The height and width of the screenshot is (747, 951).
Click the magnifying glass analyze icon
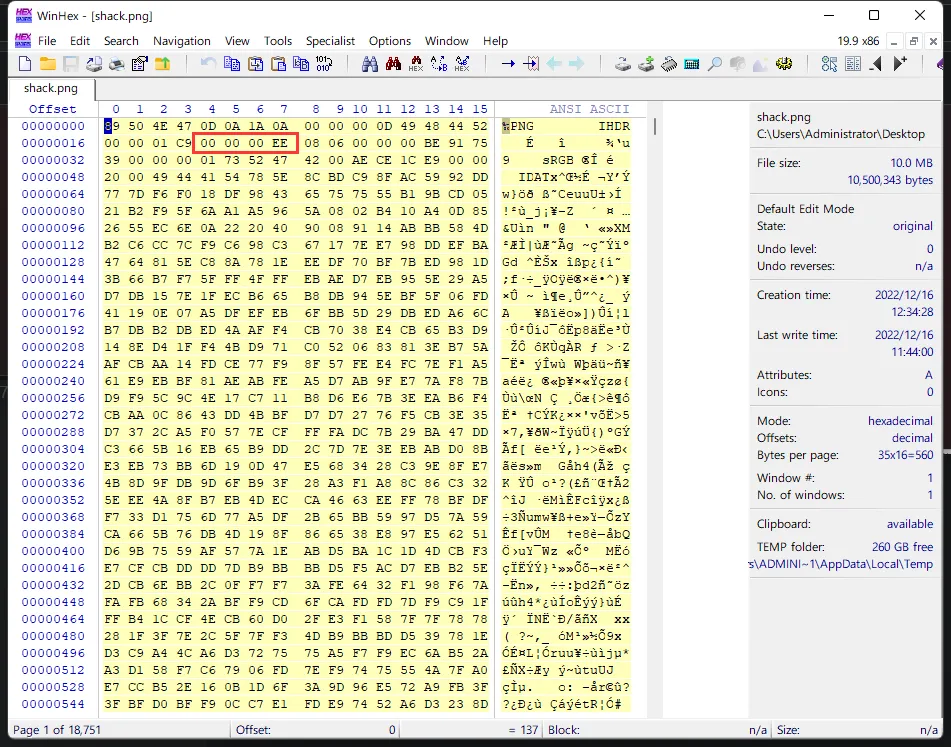click(x=715, y=64)
